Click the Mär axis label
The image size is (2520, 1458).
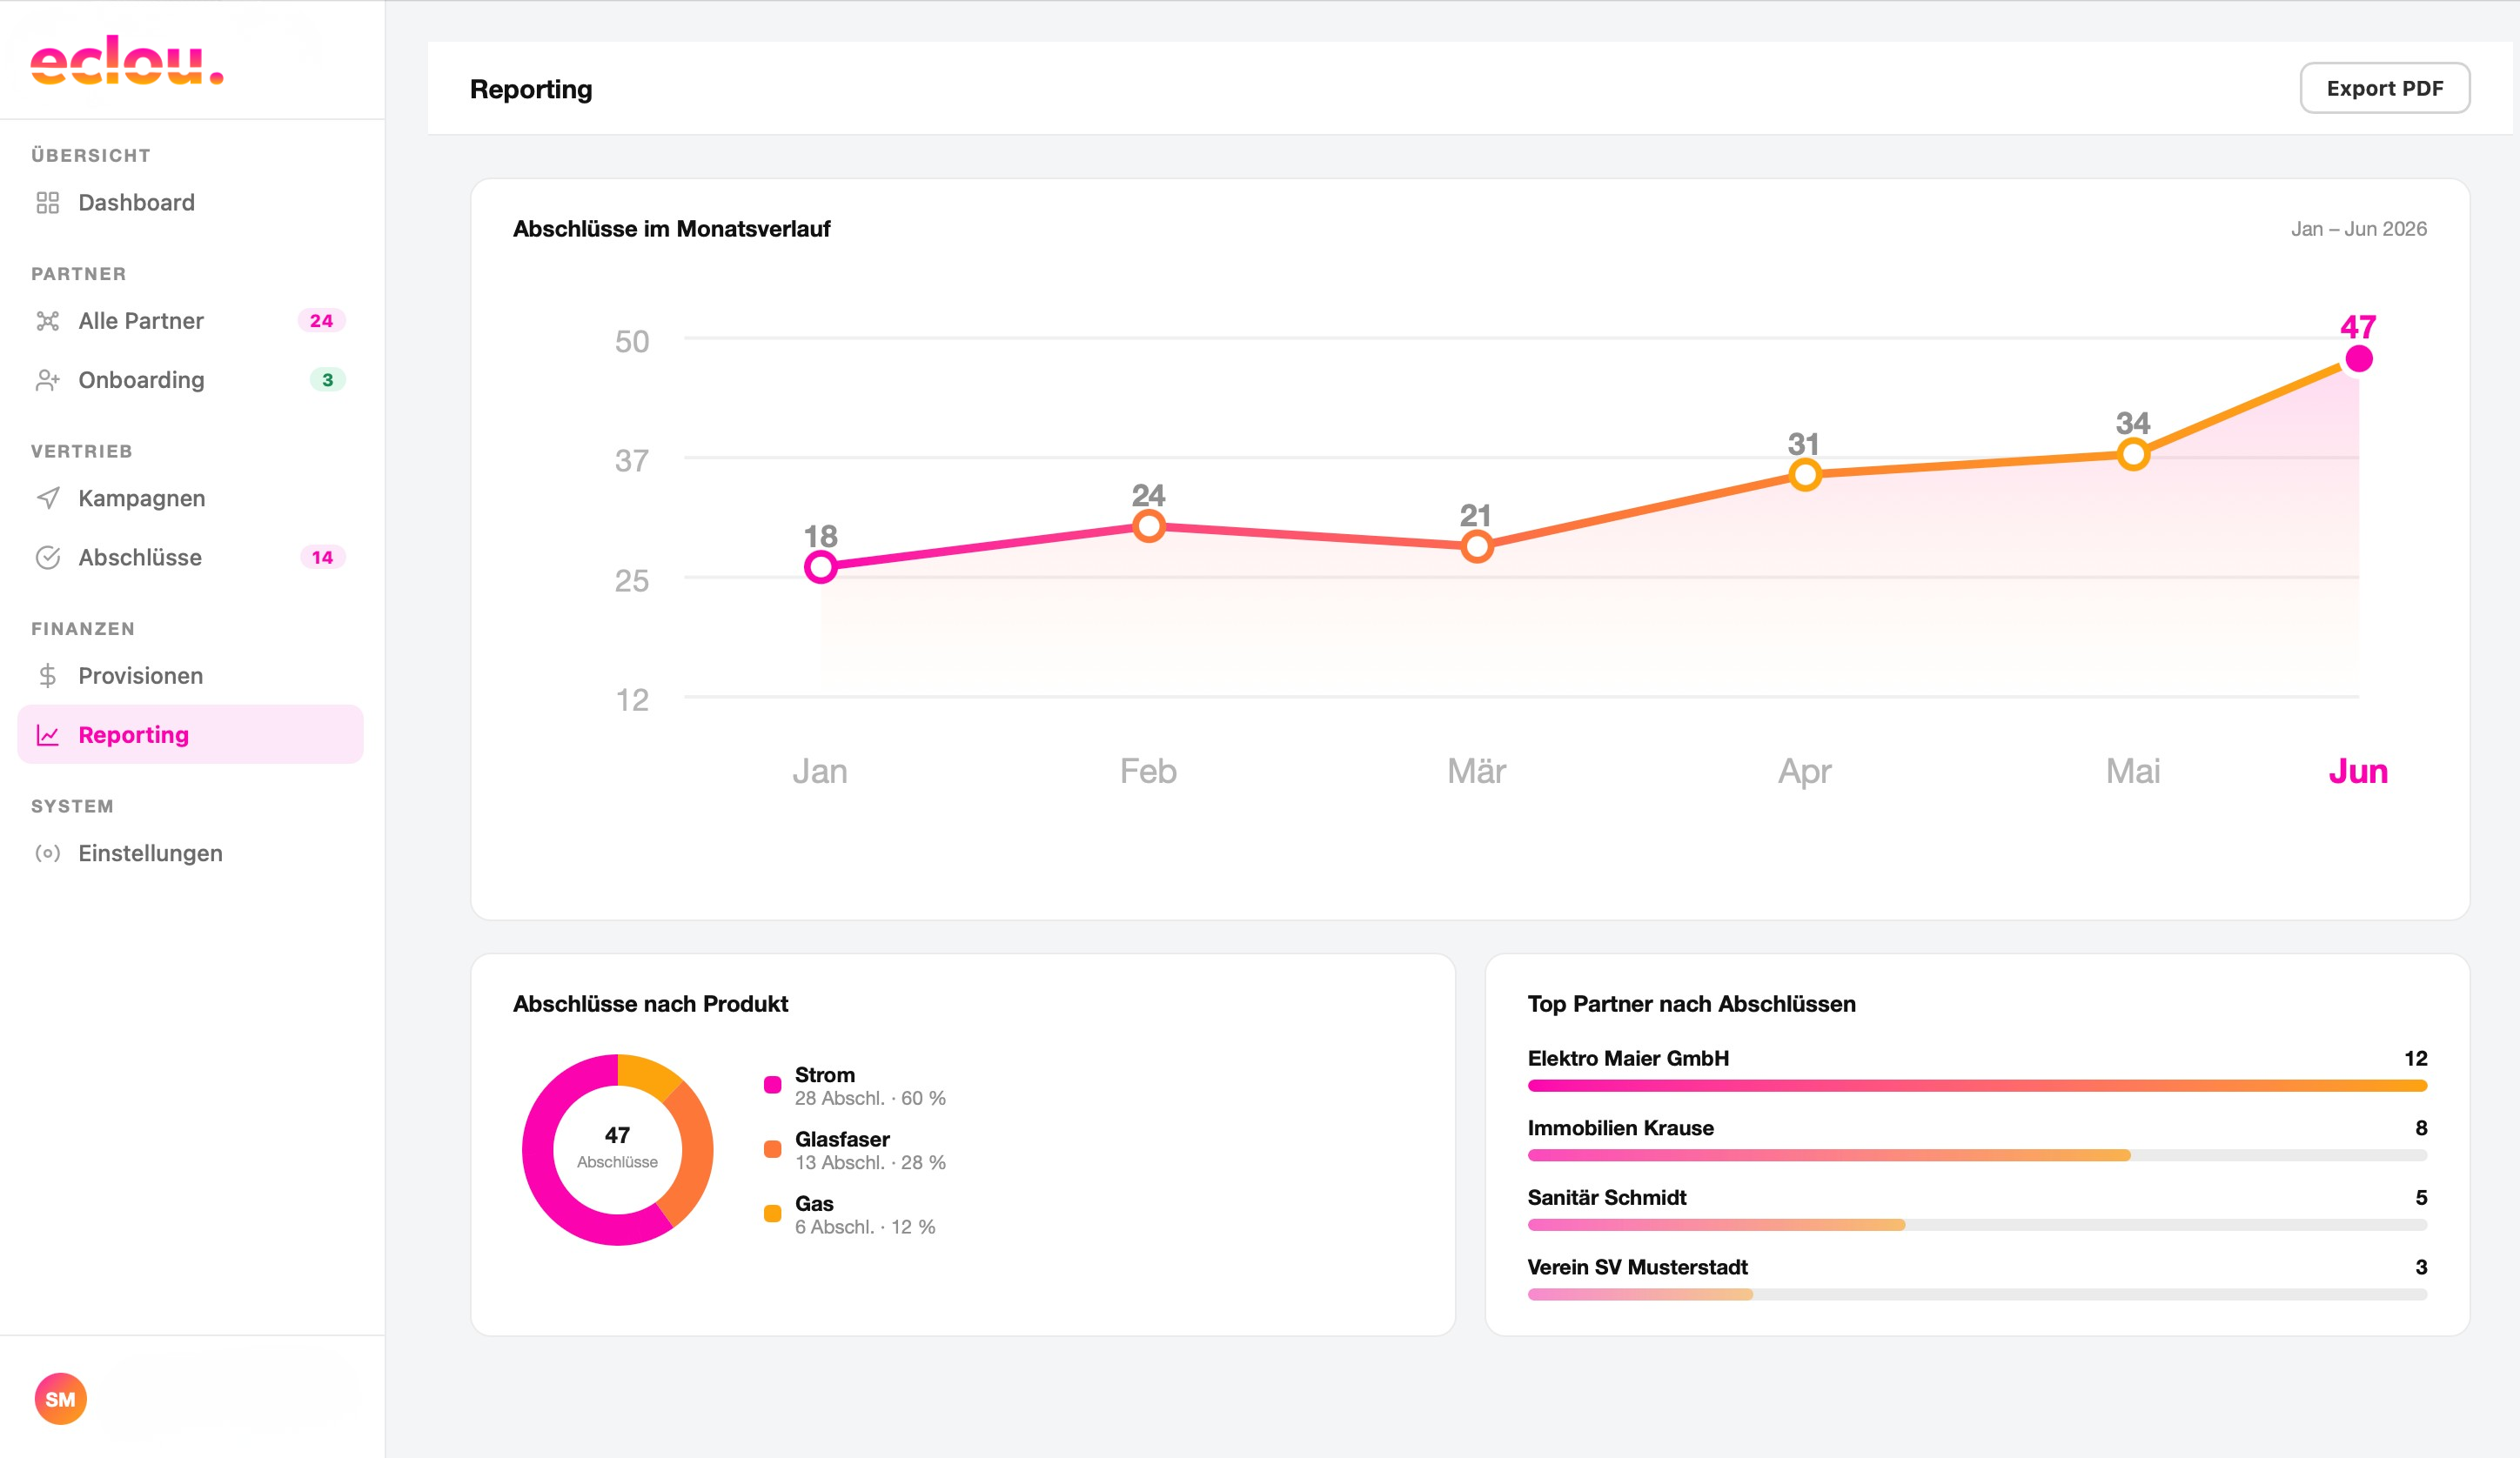[x=1477, y=771]
